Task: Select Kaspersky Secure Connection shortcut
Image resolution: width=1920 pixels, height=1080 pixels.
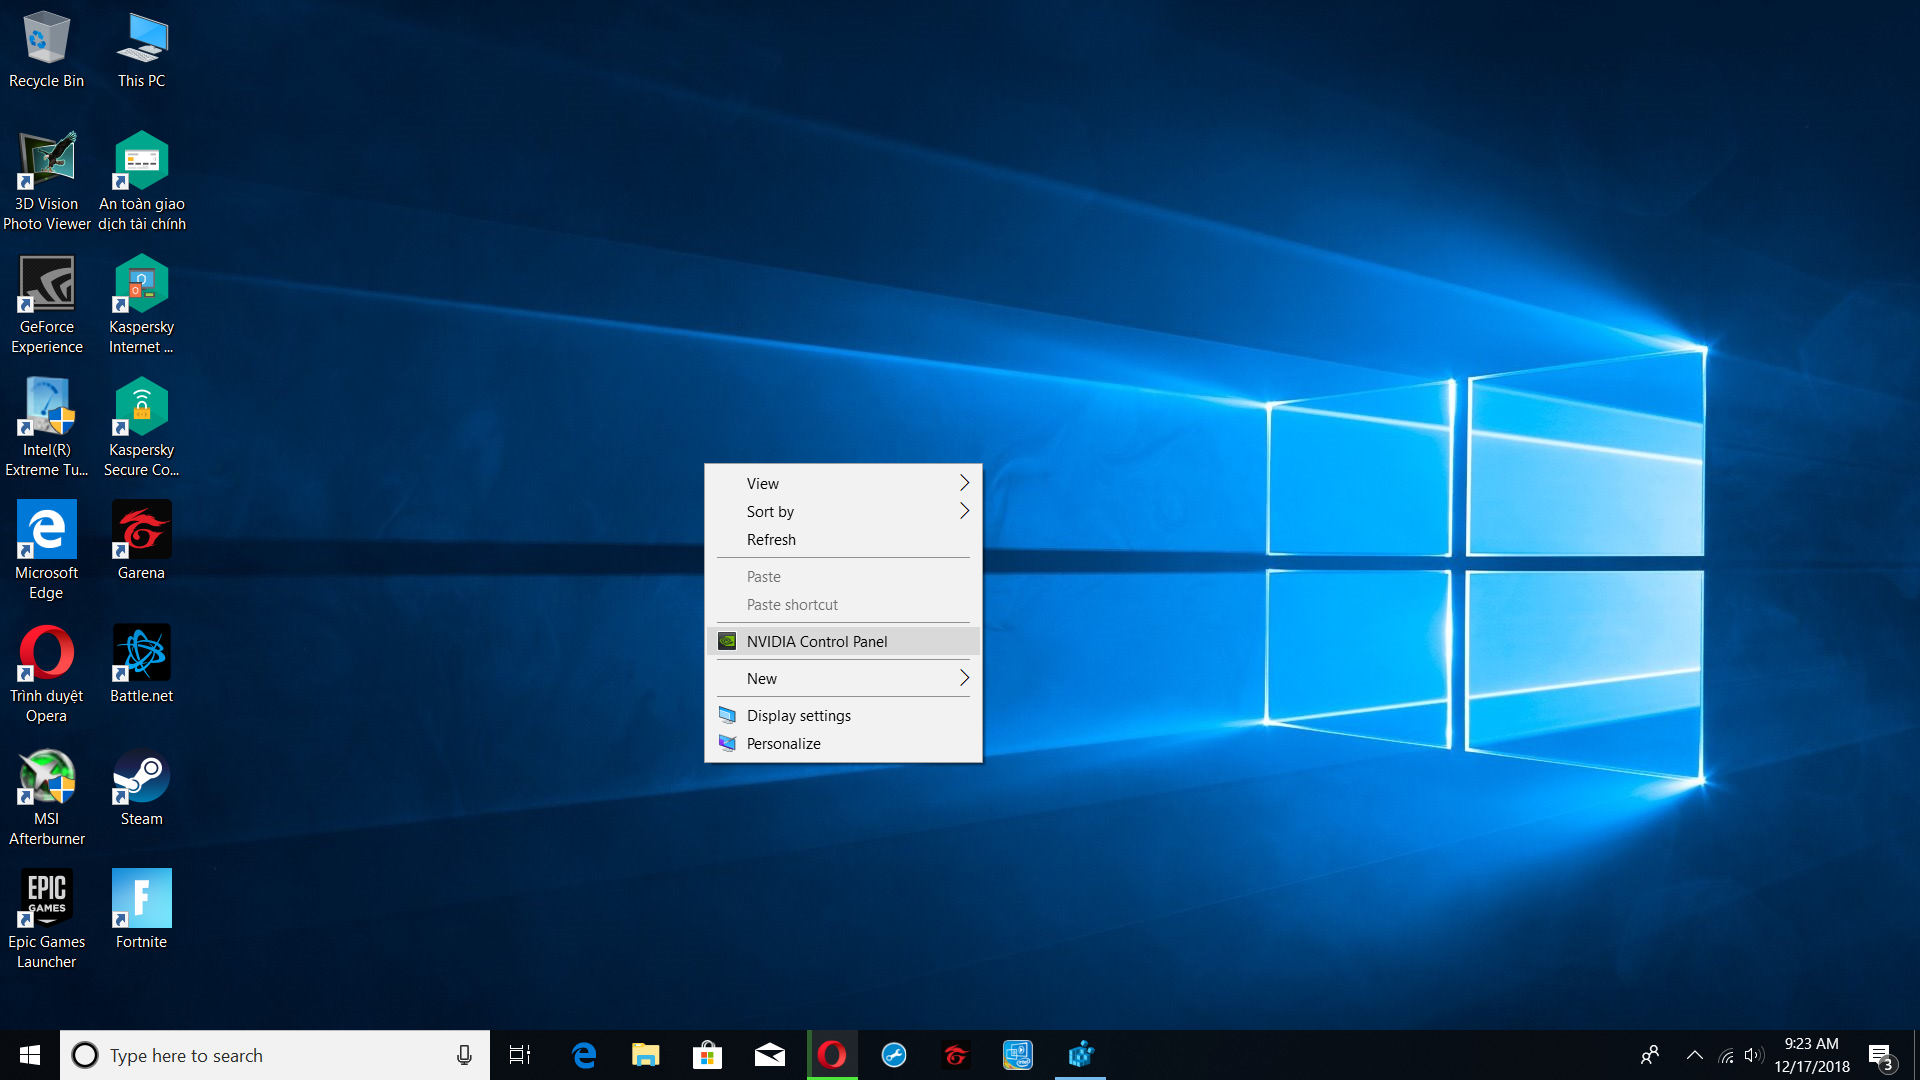Action: 141,428
